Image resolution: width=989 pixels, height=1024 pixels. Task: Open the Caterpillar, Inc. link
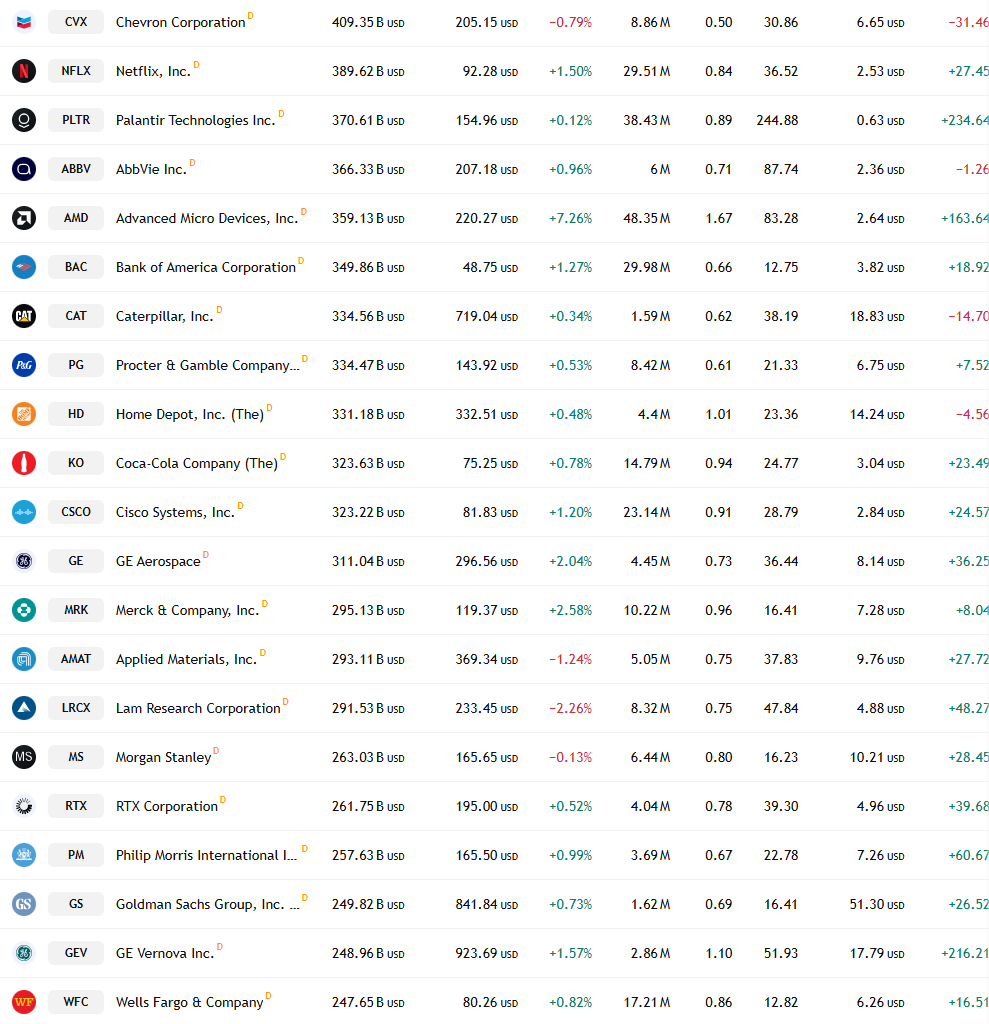coord(165,316)
